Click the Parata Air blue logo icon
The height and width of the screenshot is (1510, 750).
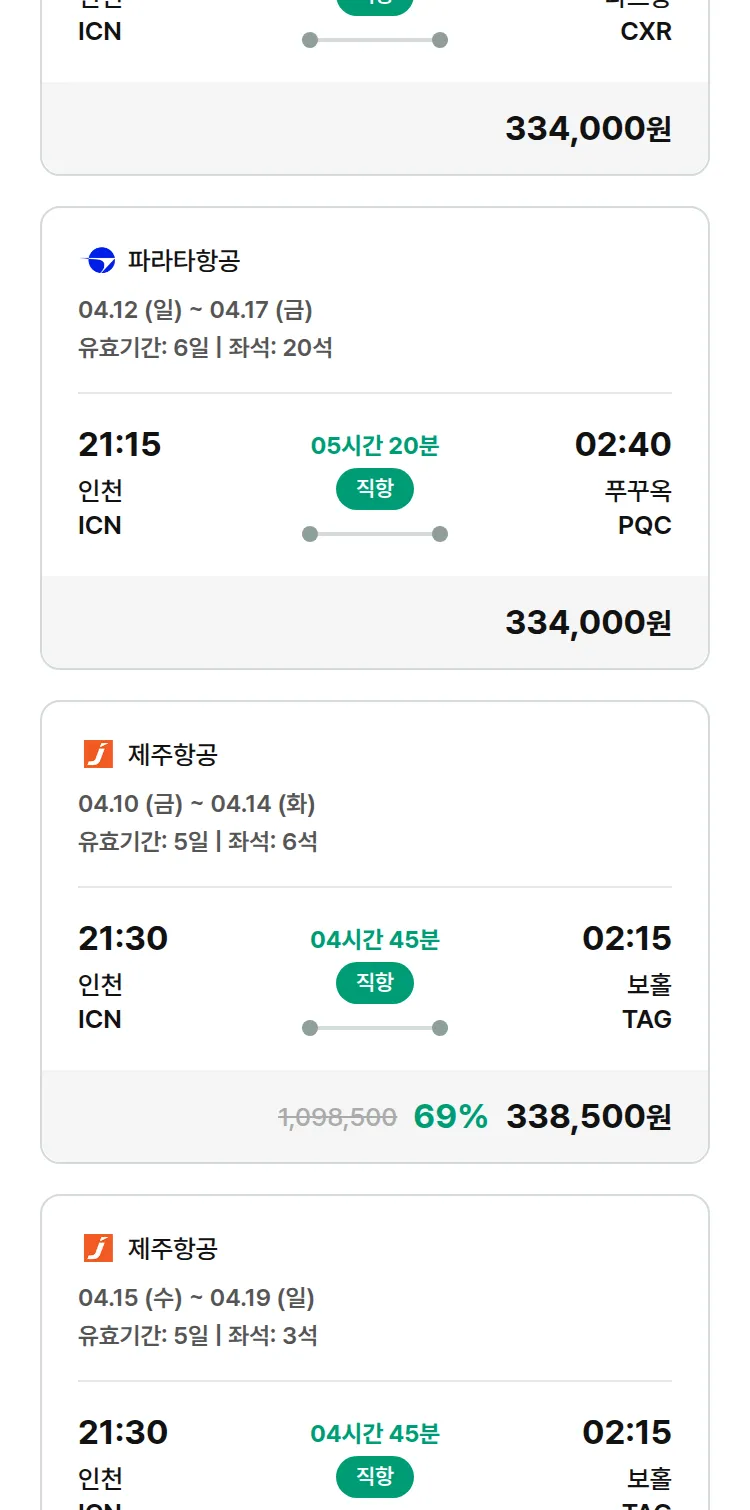click(x=98, y=261)
